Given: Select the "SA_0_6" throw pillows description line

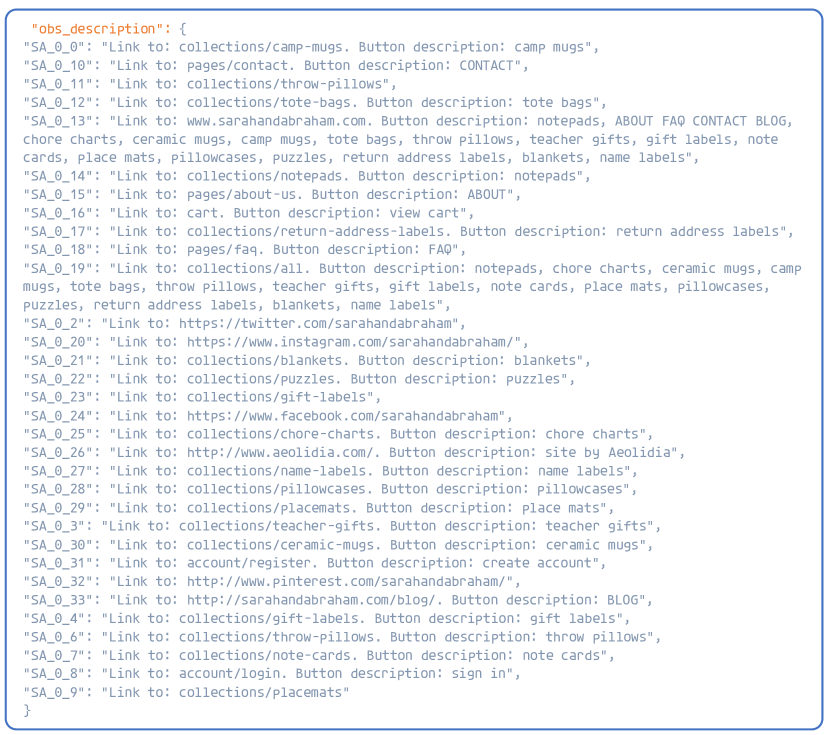Looking at the screenshot, I should 342,638.
